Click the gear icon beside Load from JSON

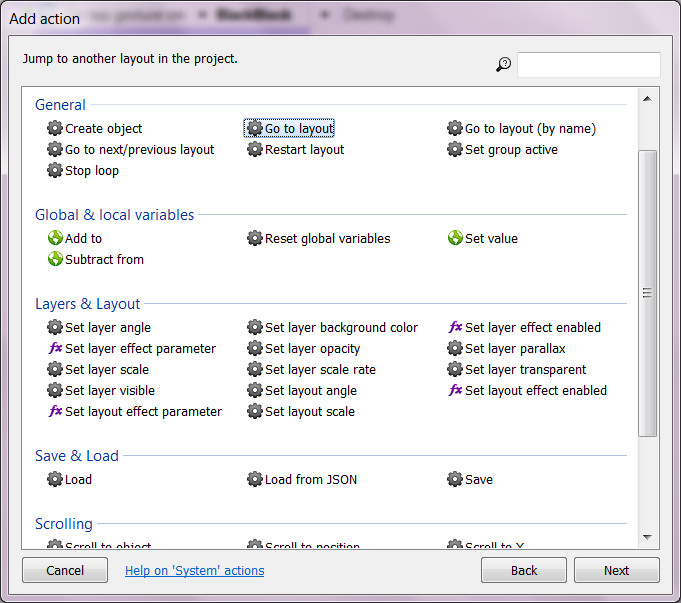pyautogui.click(x=255, y=479)
